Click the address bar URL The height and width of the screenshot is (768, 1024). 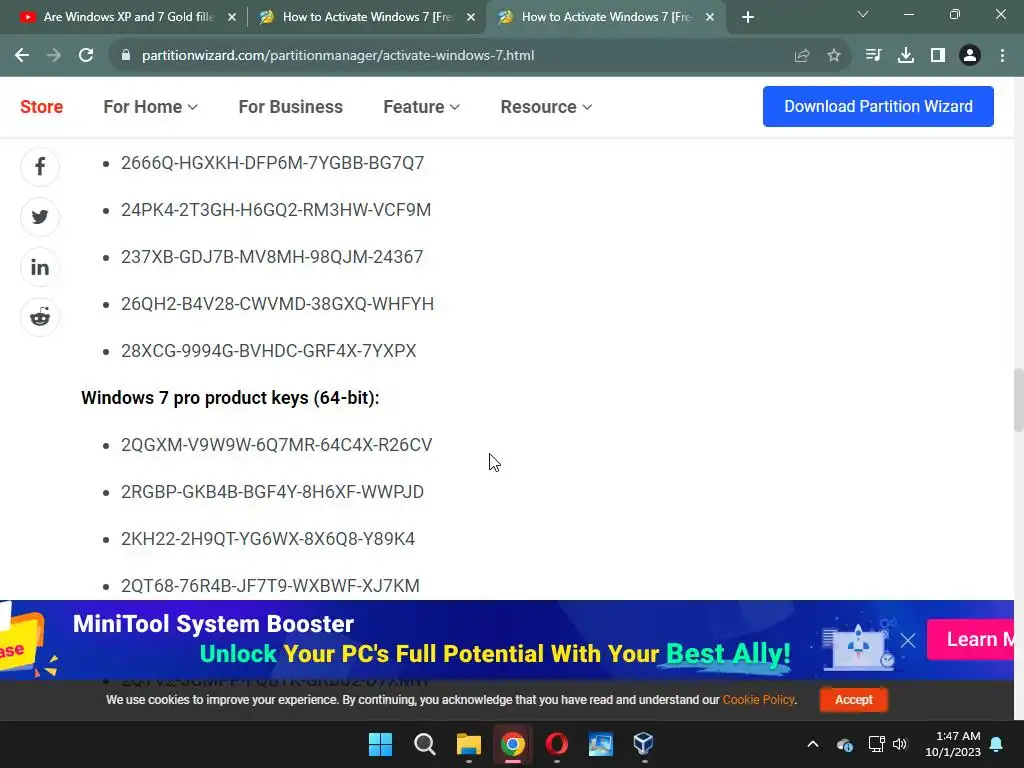tap(338, 56)
